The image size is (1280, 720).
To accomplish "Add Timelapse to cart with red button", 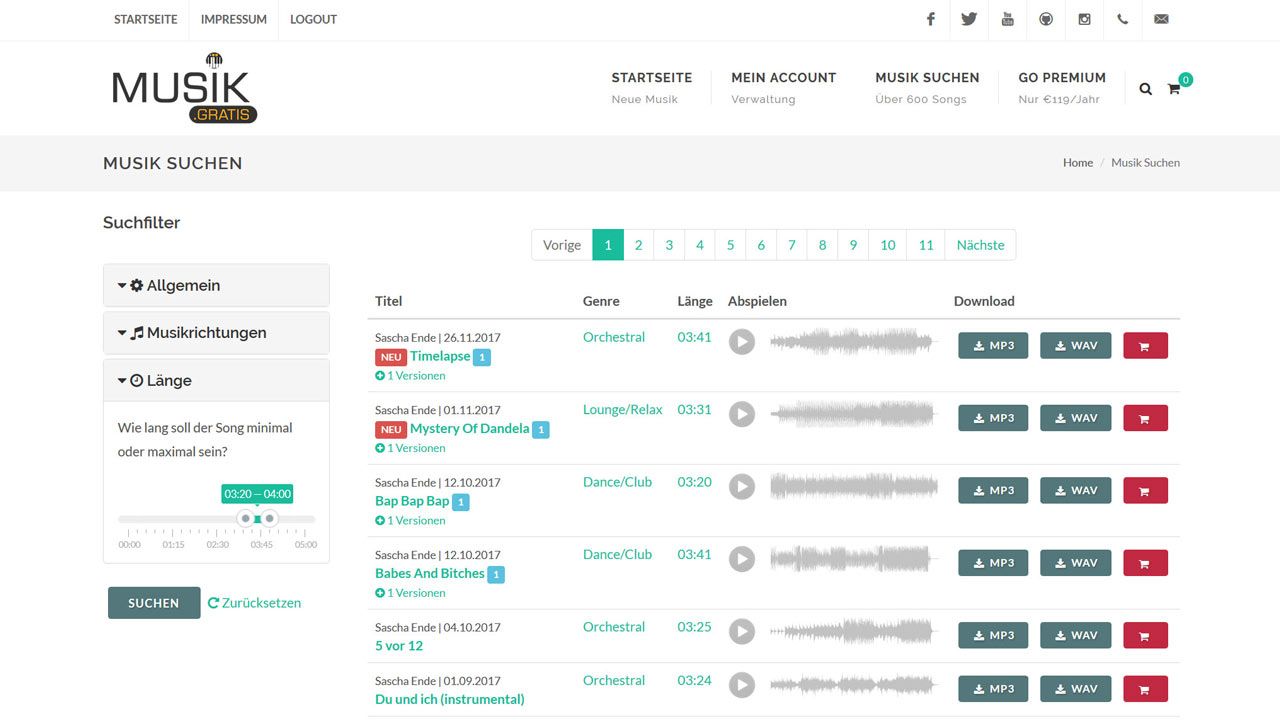I will [x=1145, y=346].
